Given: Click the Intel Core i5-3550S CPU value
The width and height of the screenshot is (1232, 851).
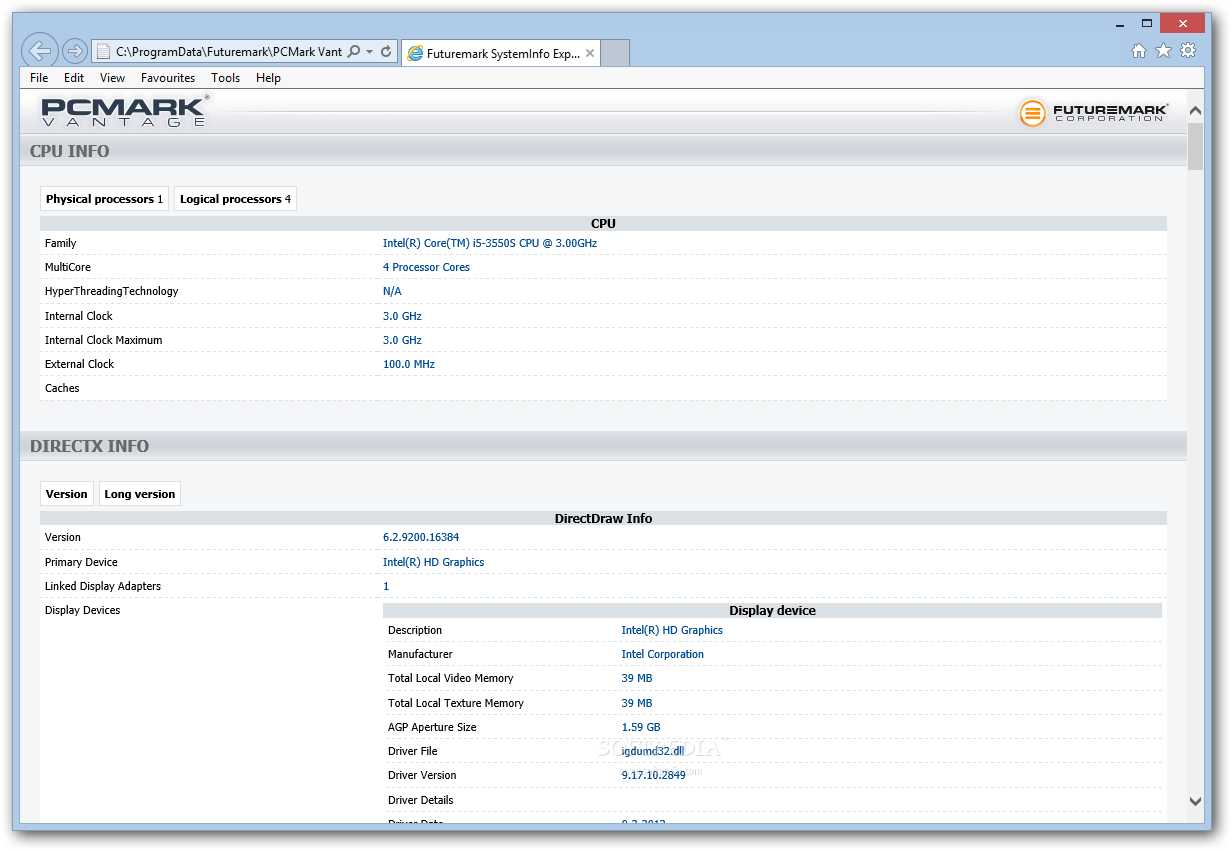Looking at the screenshot, I should click(x=490, y=243).
